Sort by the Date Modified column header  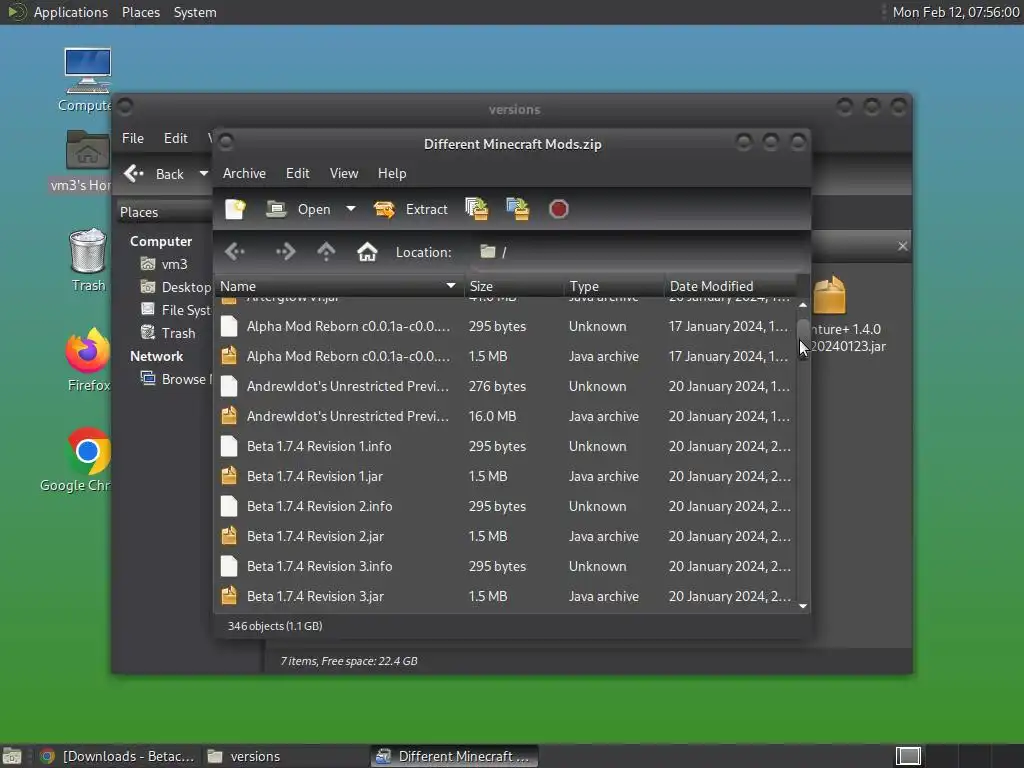pyautogui.click(x=731, y=286)
